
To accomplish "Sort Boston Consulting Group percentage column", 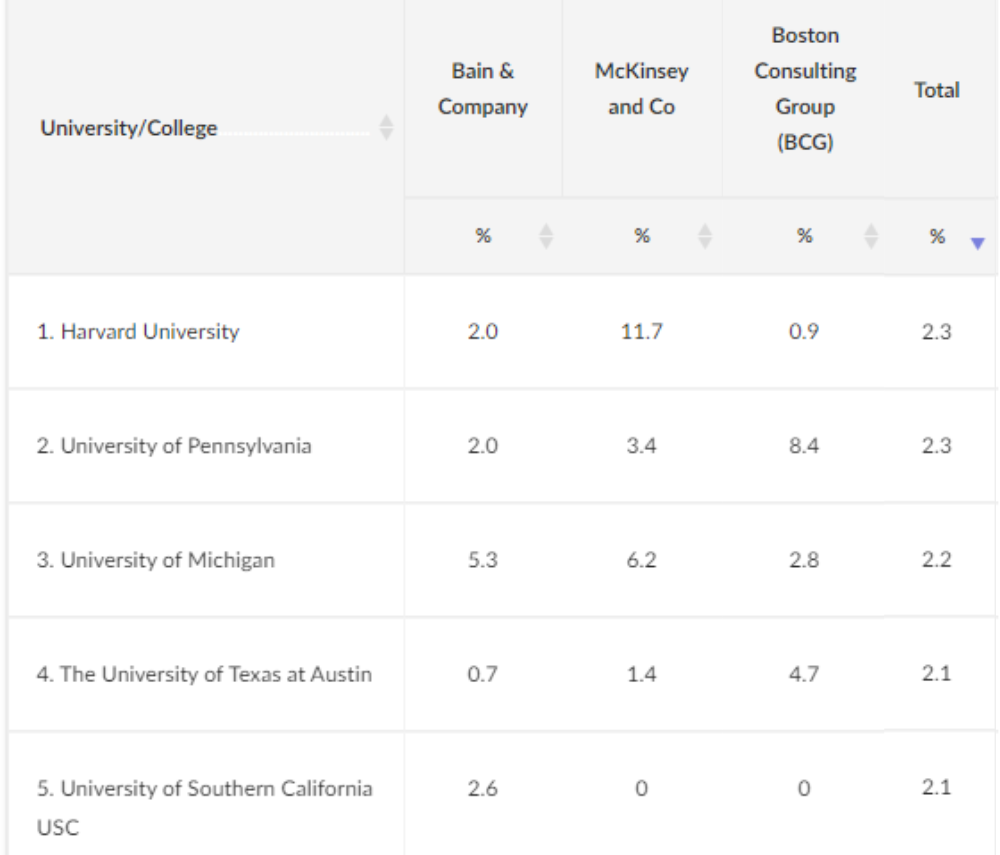I will [x=871, y=236].
